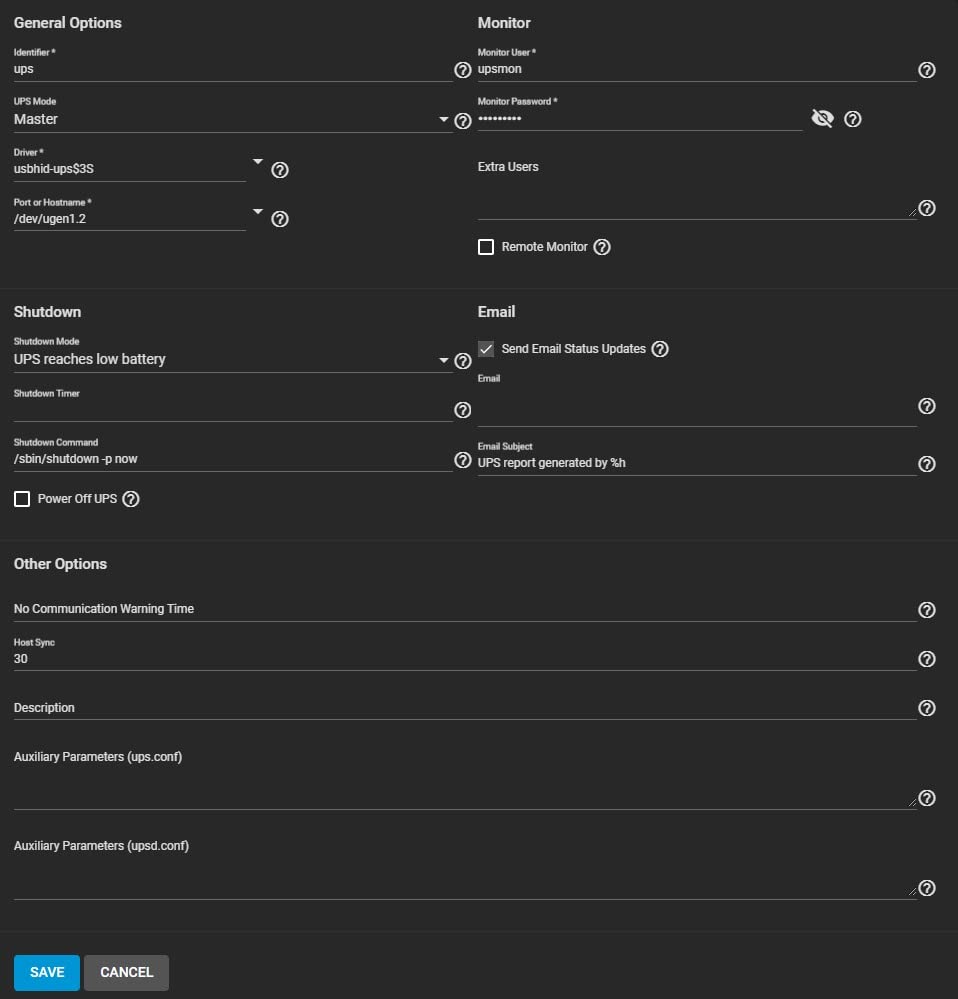Click the CANCEL button
Screen dimensions: 958x999
click(x=126, y=972)
